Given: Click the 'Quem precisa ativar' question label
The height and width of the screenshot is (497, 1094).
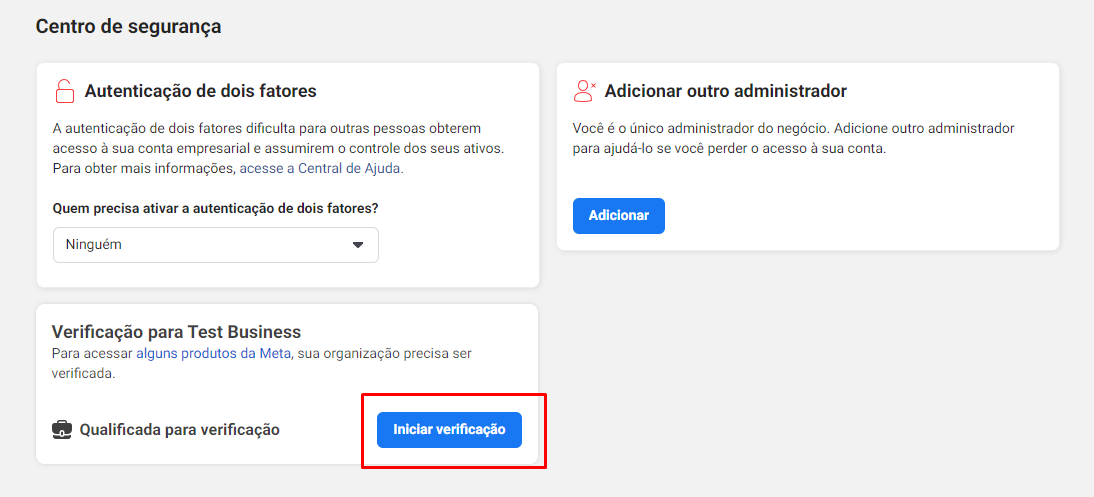Looking at the screenshot, I should click(216, 208).
